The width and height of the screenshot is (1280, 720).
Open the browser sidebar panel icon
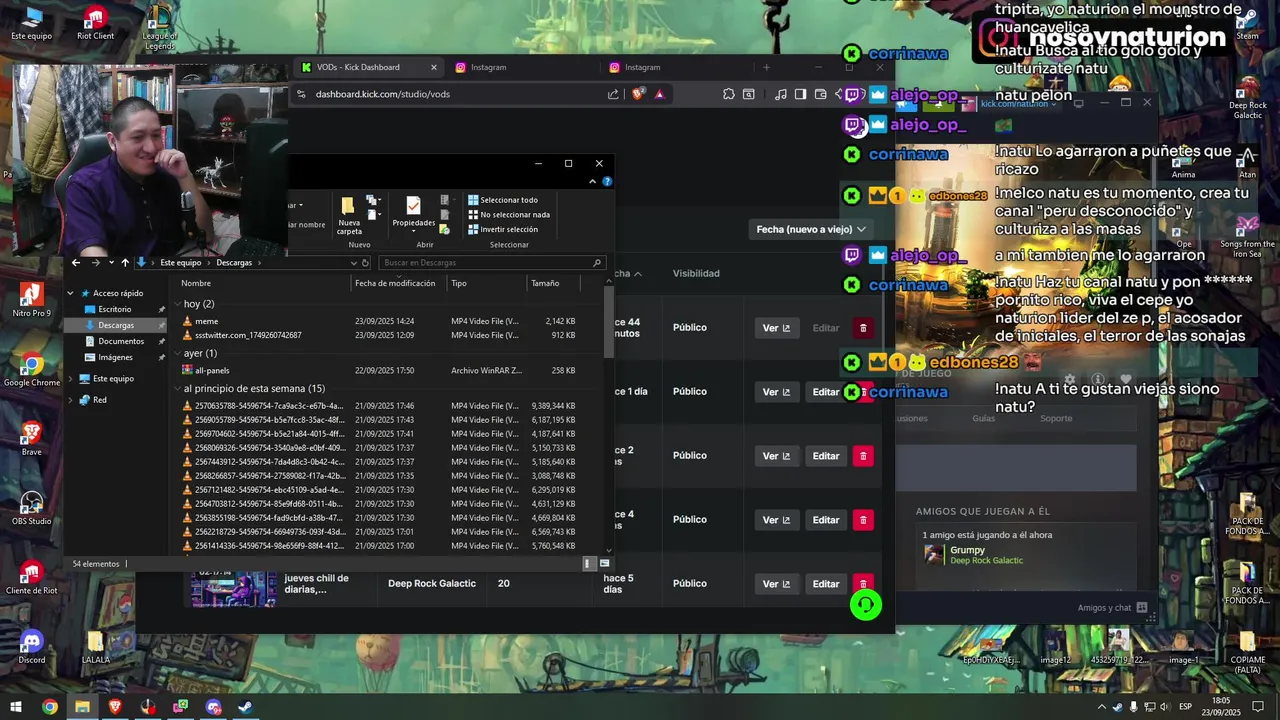(x=800, y=94)
